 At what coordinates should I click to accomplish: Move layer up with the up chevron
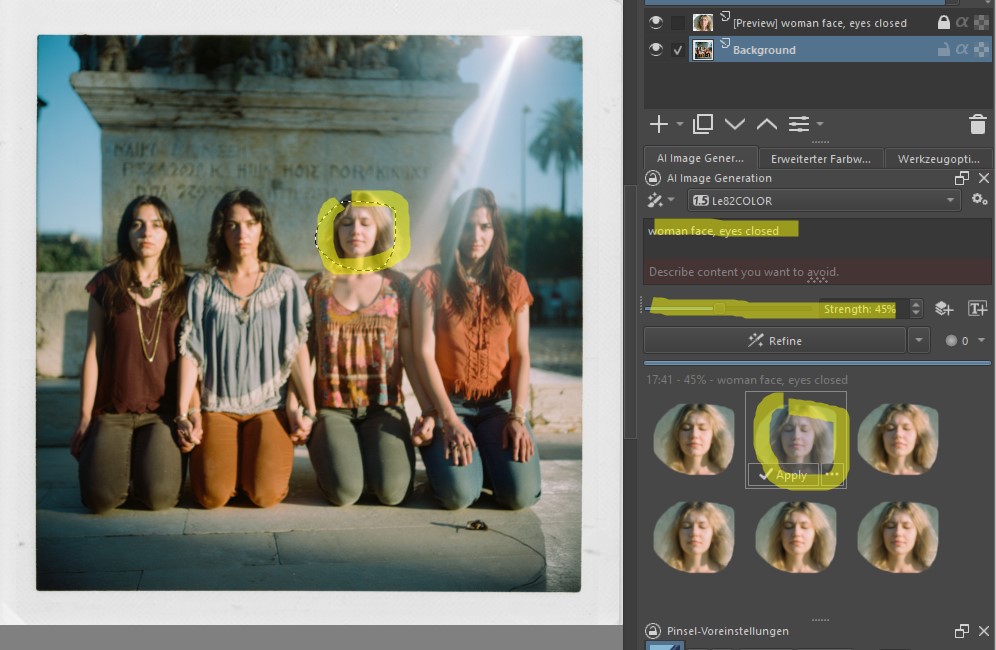(x=767, y=124)
